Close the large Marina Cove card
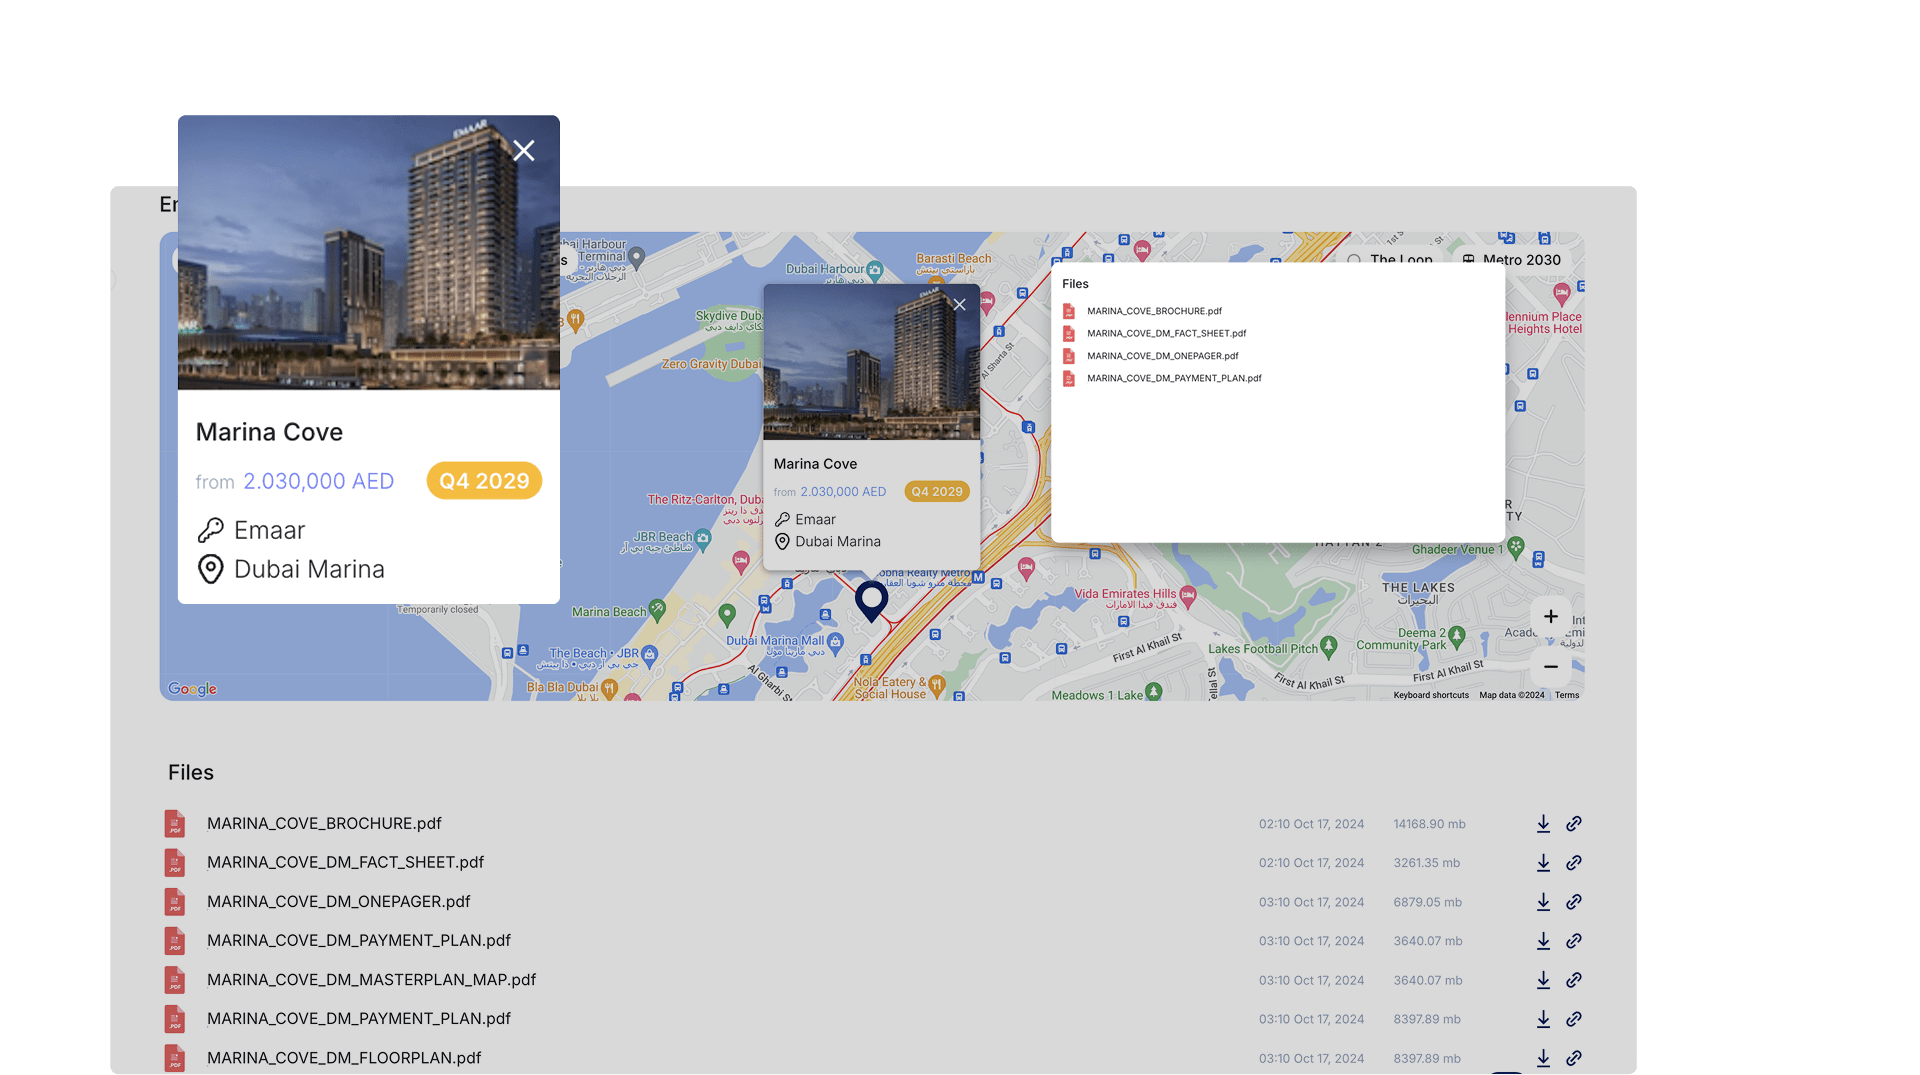The width and height of the screenshot is (1920, 1075). coord(523,151)
